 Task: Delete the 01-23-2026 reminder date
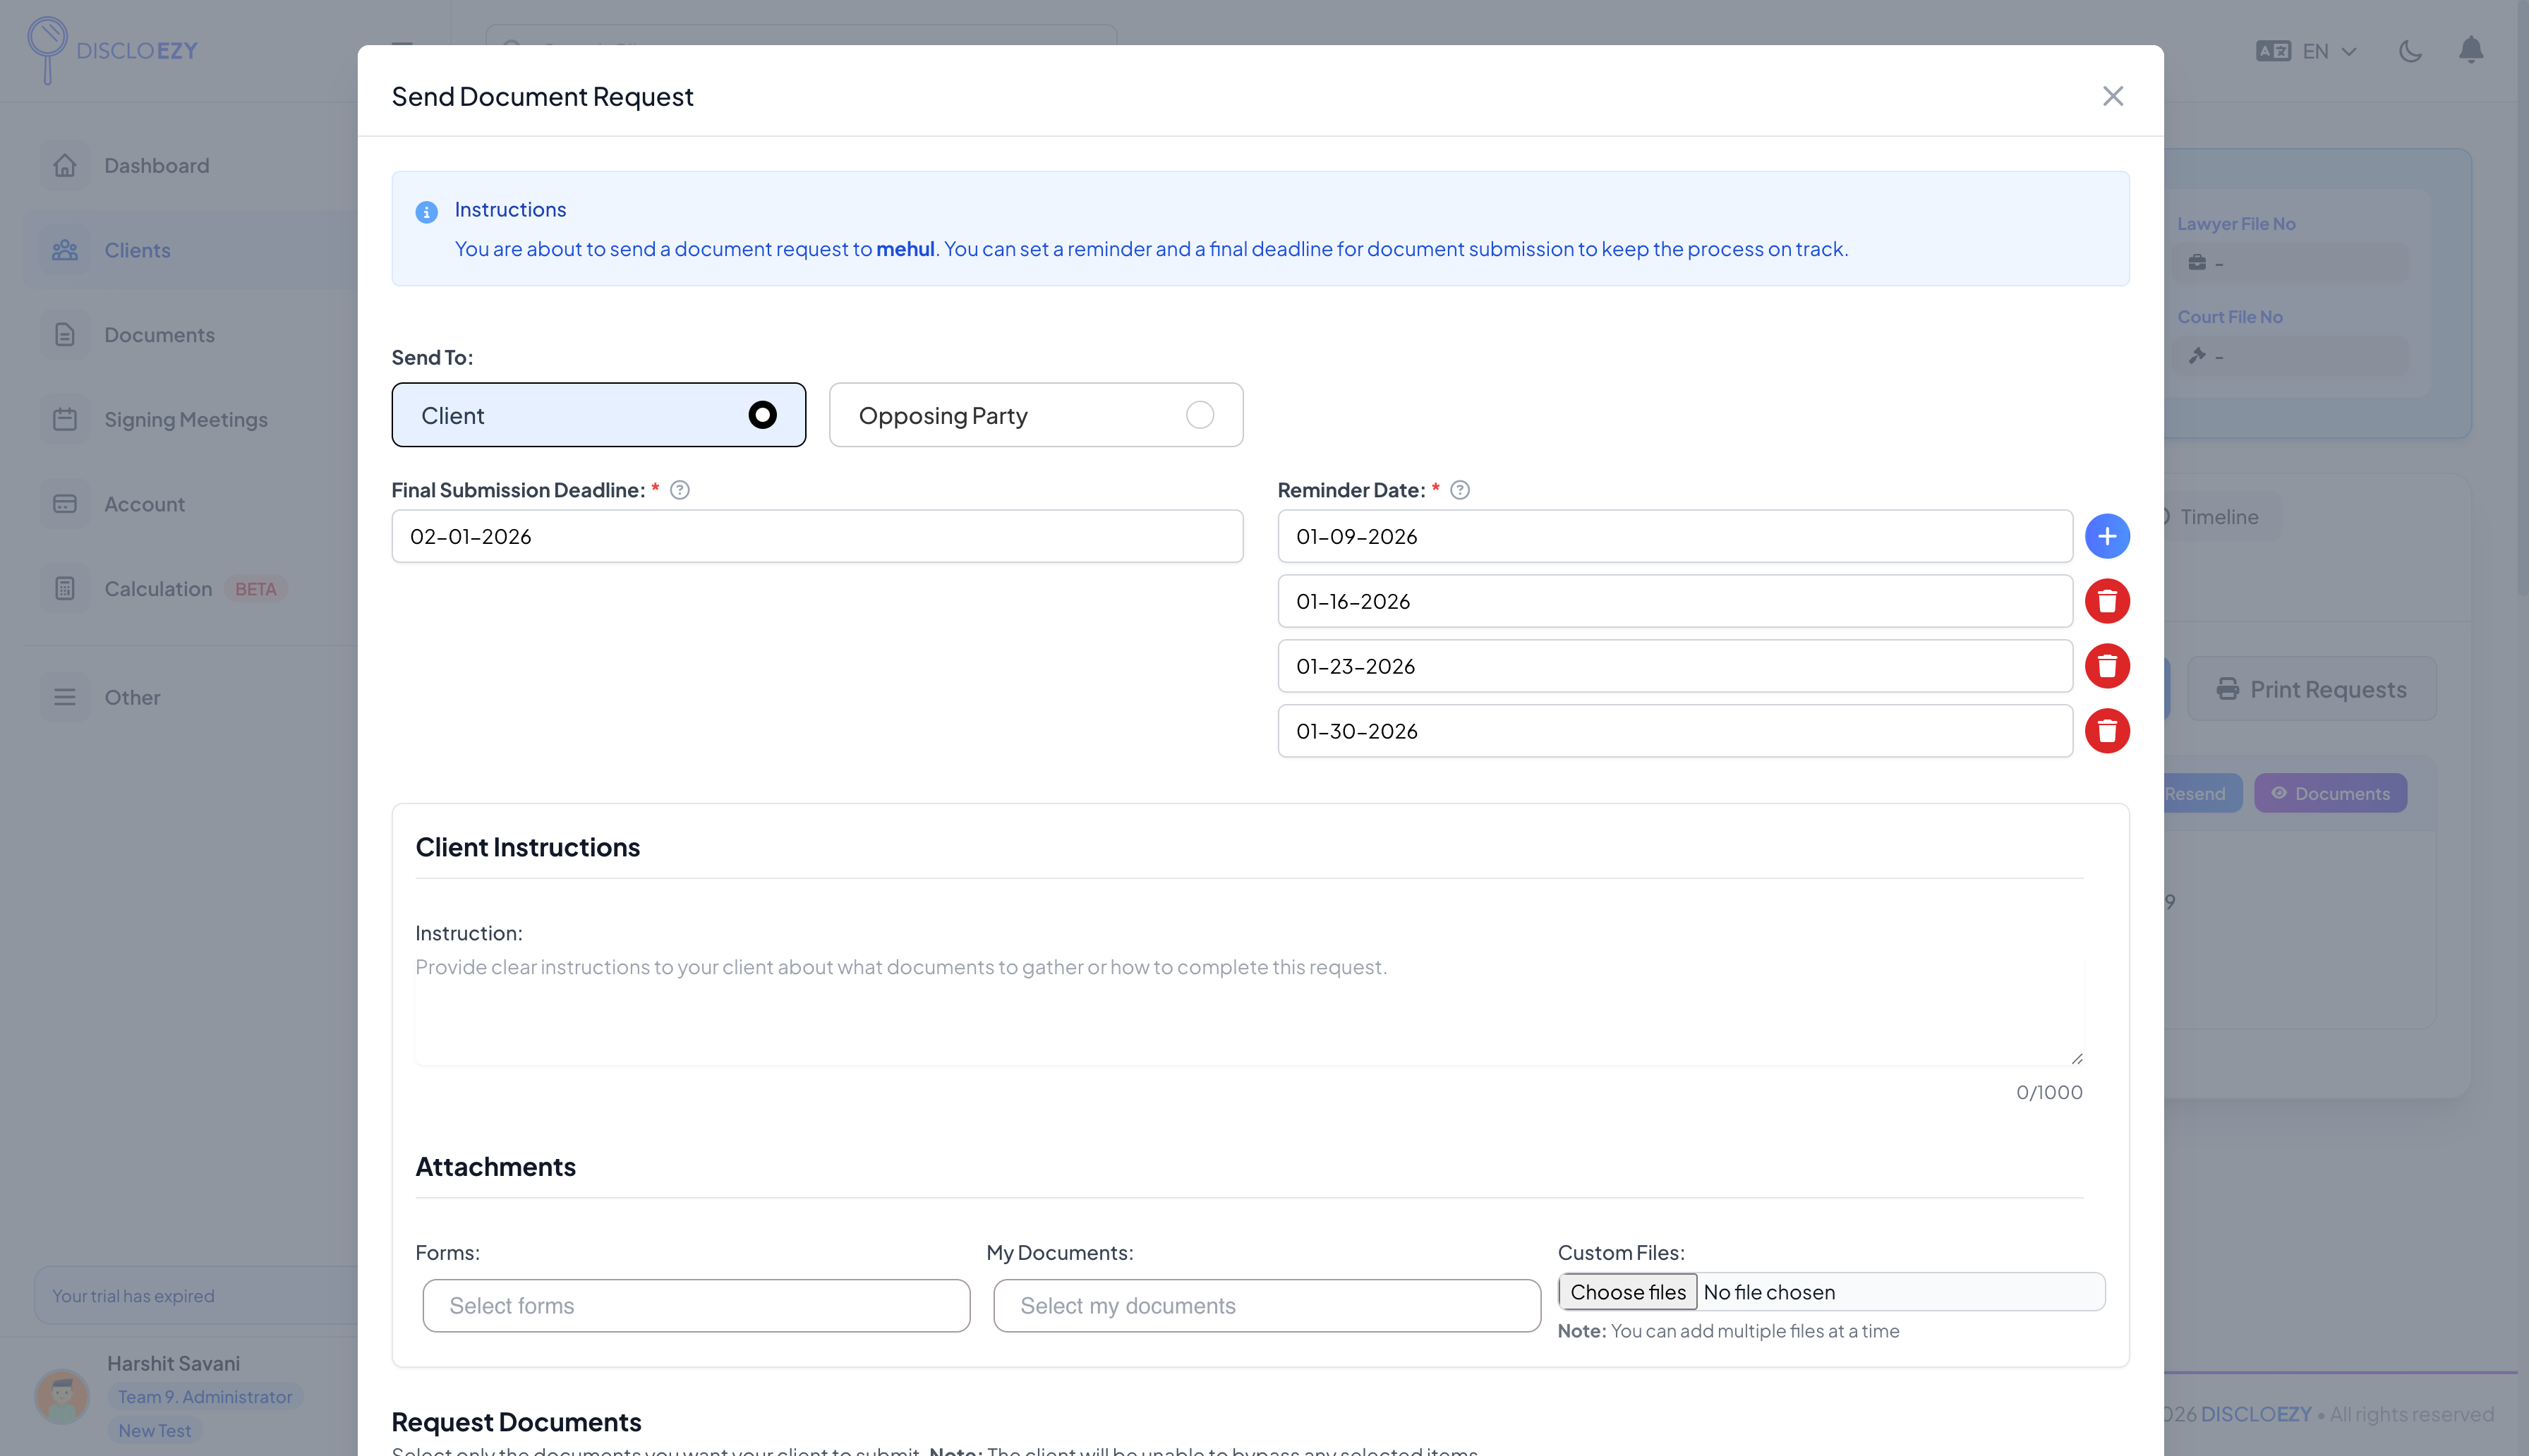2106,666
